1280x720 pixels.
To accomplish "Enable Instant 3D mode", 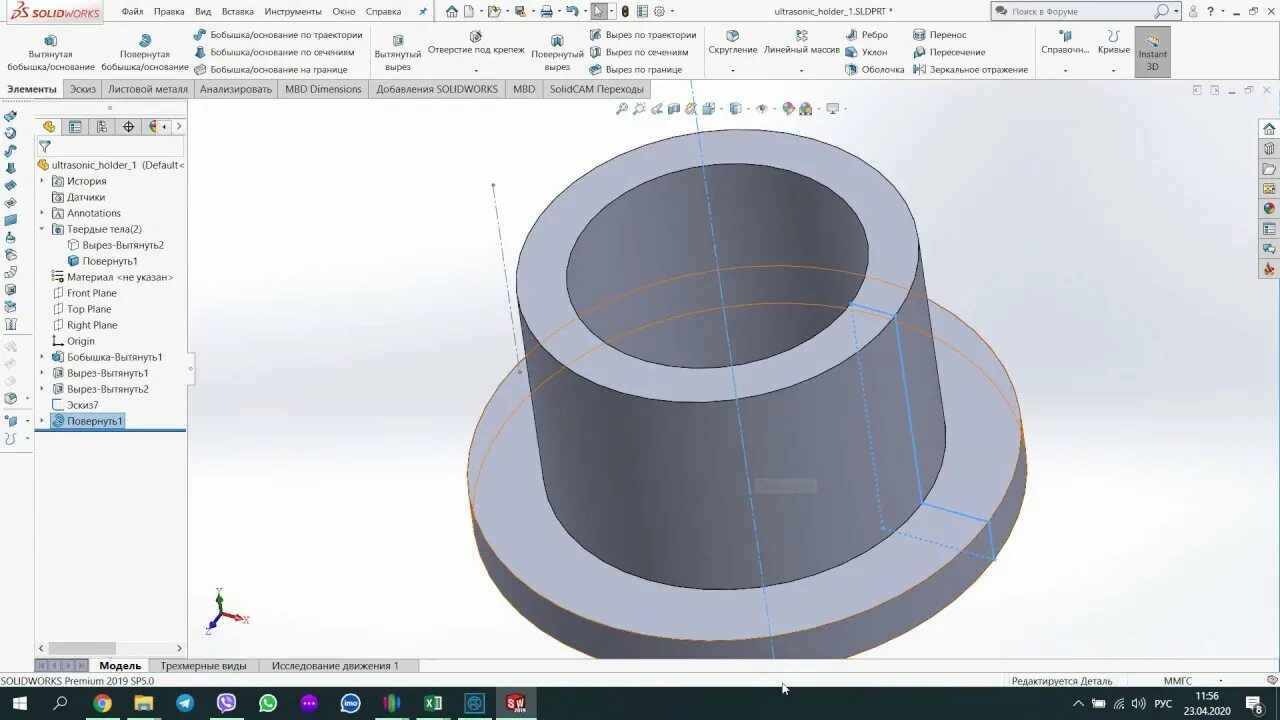I will pos(1152,50).
